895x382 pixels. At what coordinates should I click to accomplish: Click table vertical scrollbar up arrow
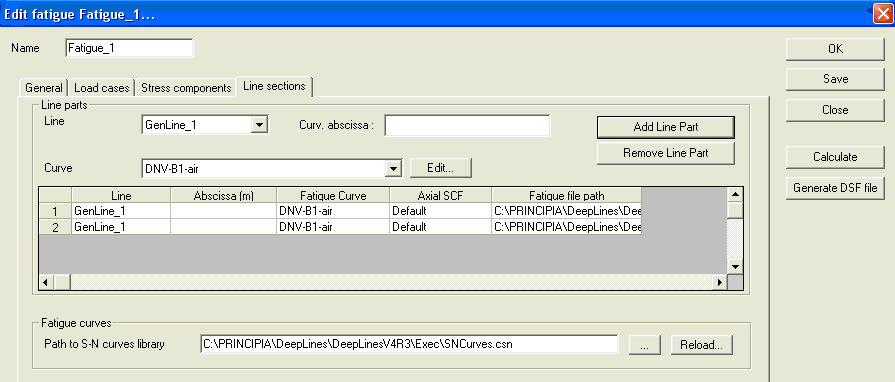(735, 195)
